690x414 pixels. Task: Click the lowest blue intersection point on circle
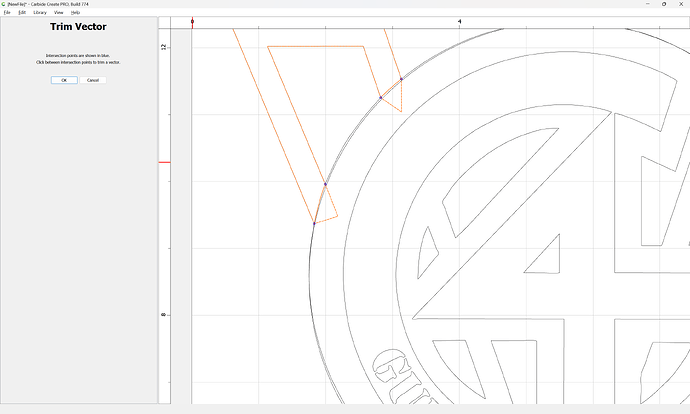(x=314, y=223)
